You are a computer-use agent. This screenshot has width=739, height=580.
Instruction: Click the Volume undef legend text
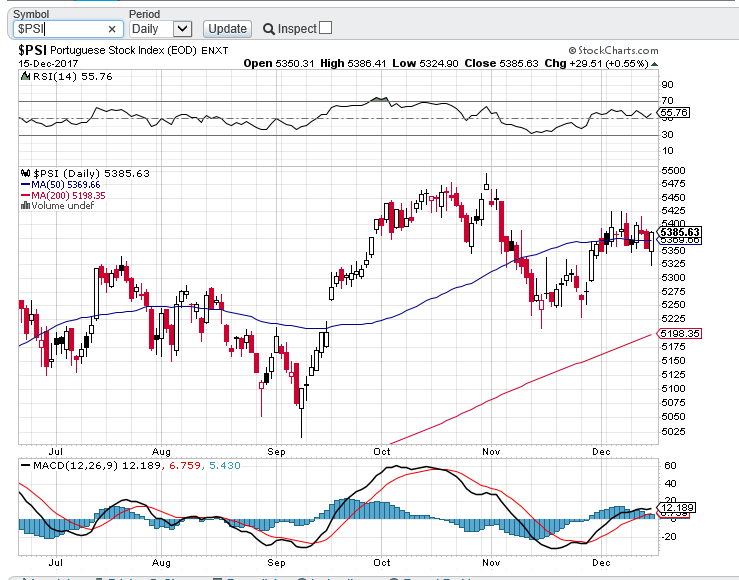click(x=63, y=205)
